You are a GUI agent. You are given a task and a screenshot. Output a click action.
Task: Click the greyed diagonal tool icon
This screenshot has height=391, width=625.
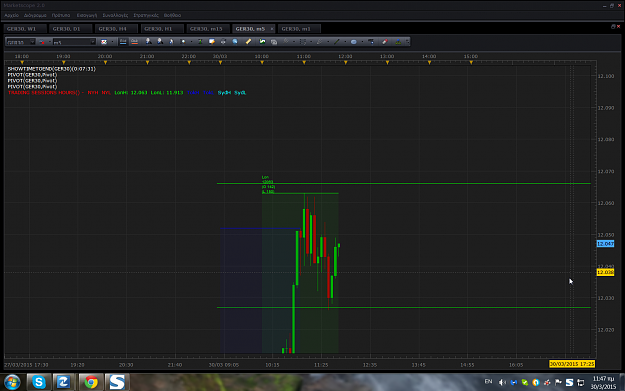click(319, 41)
